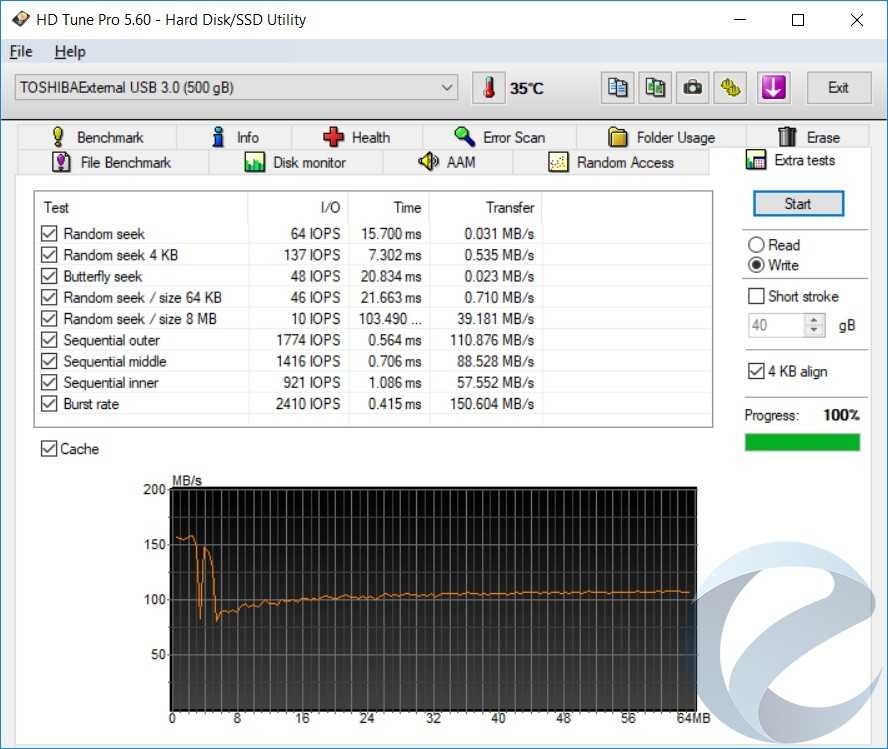Increase short stroke size with up arrow
The width and height of the screenshot is (888, 749).
click(815, 320)
